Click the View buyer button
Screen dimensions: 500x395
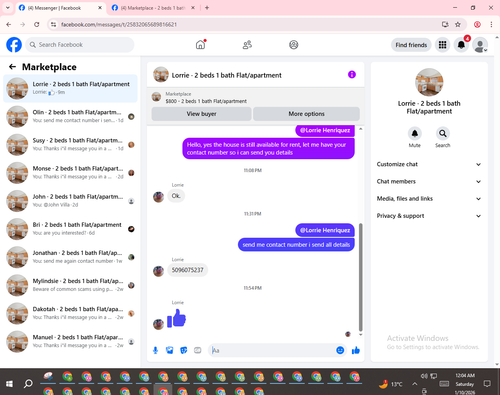pyautogui.click(x=201, y=114)
